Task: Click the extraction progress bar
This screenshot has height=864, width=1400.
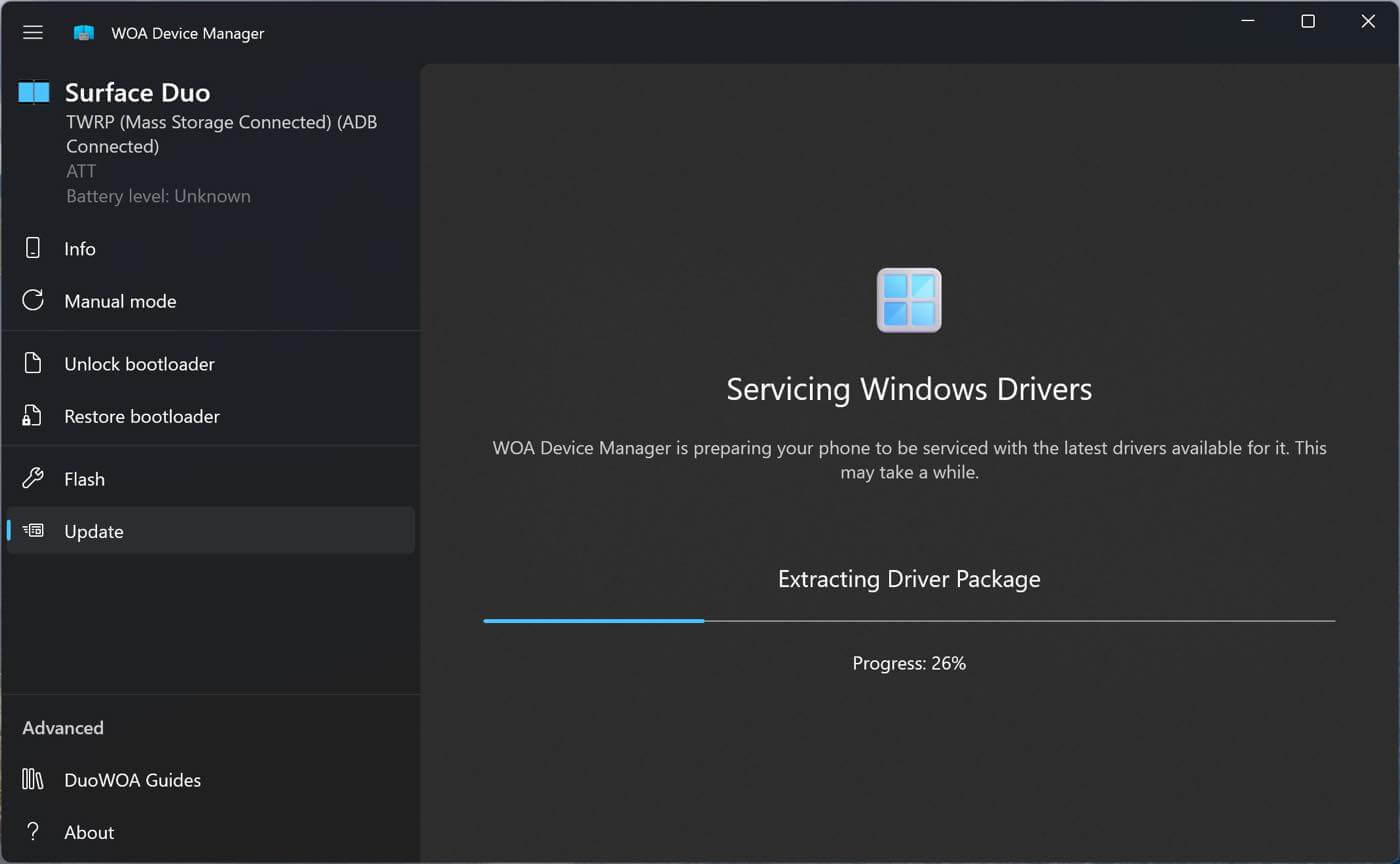Action: click(x=909, y=621)
